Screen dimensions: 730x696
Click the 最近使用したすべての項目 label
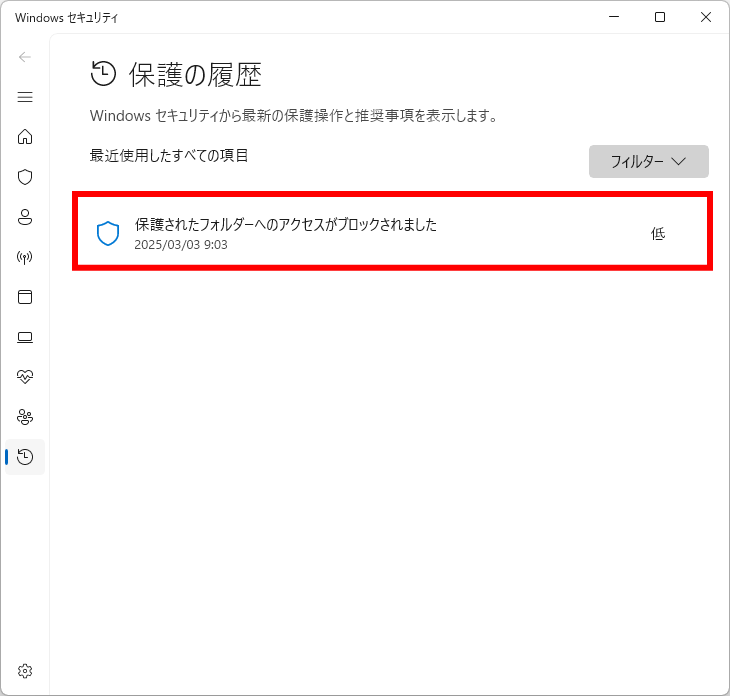coord(169,155)
